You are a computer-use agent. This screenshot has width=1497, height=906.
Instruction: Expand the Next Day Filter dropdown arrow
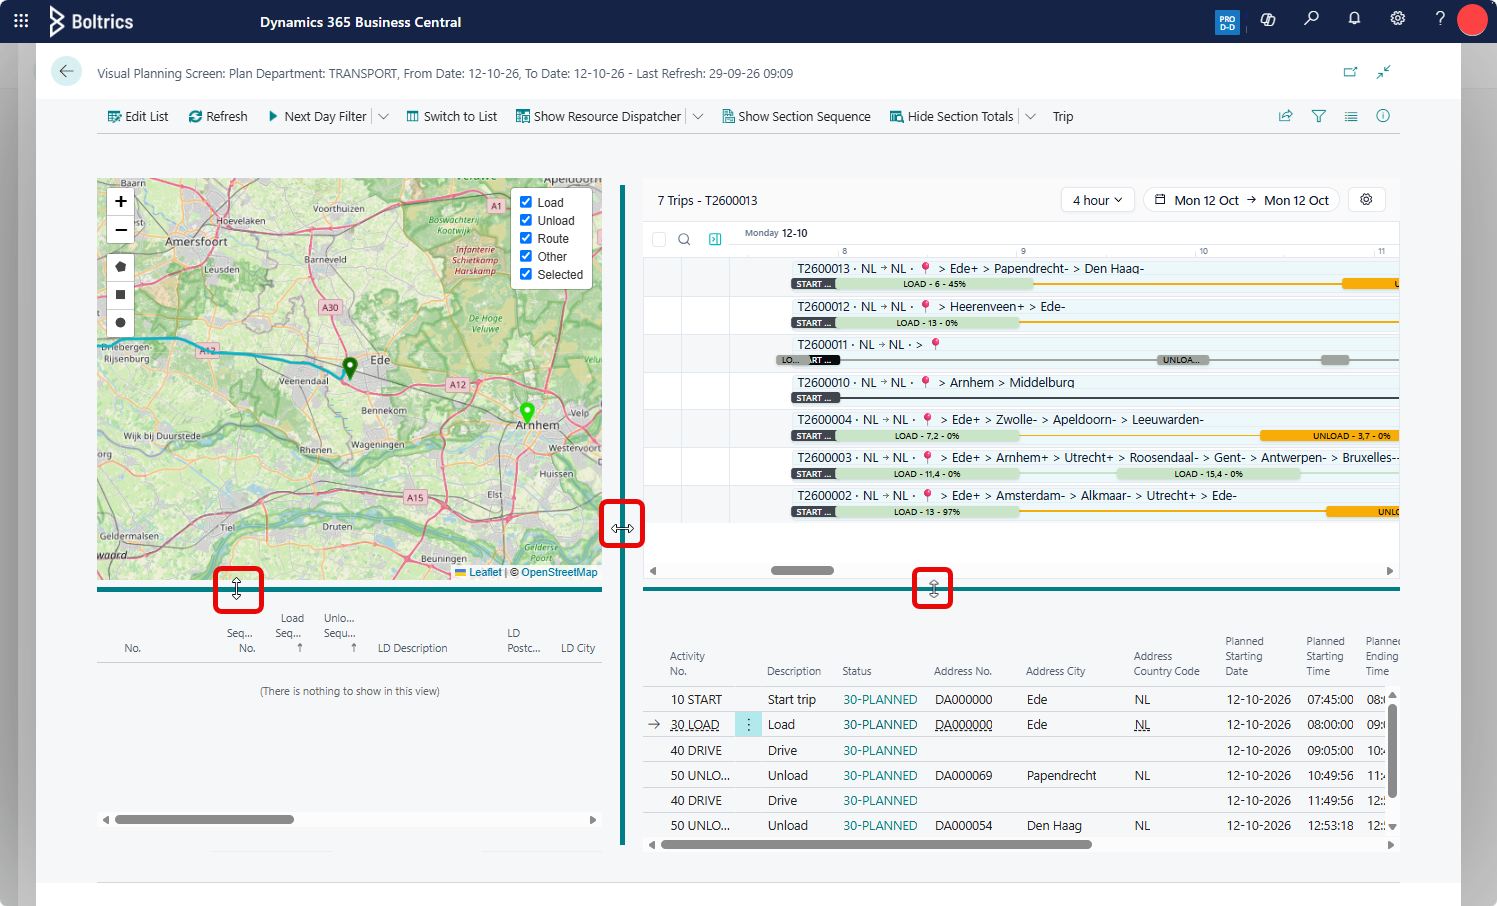383,116
